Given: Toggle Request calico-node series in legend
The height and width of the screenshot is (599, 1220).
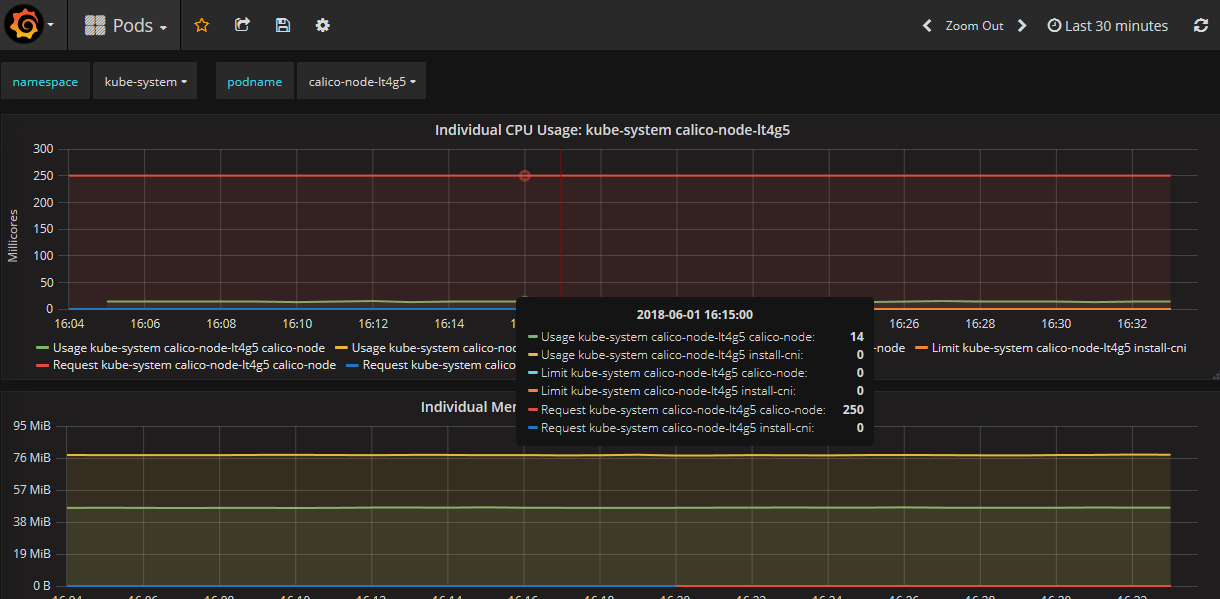Looking at the screenshot, I should [x=194, y=365].
